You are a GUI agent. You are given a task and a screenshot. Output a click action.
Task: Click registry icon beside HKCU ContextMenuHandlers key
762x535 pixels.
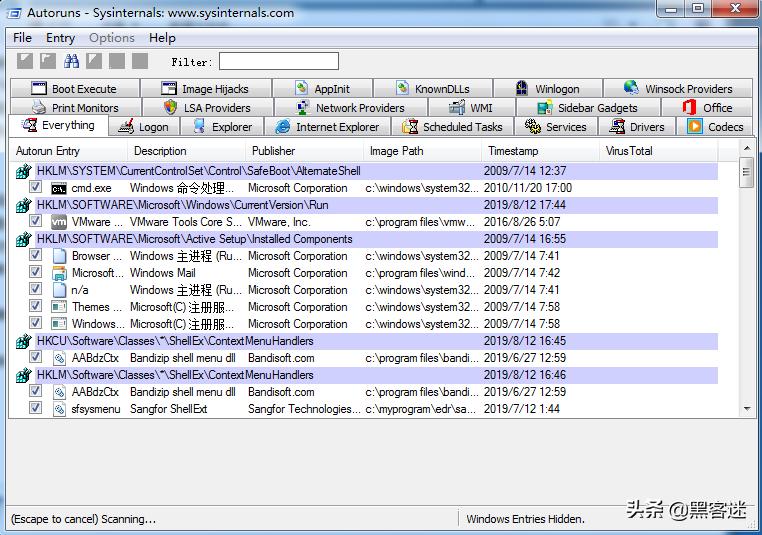point(23,342)
